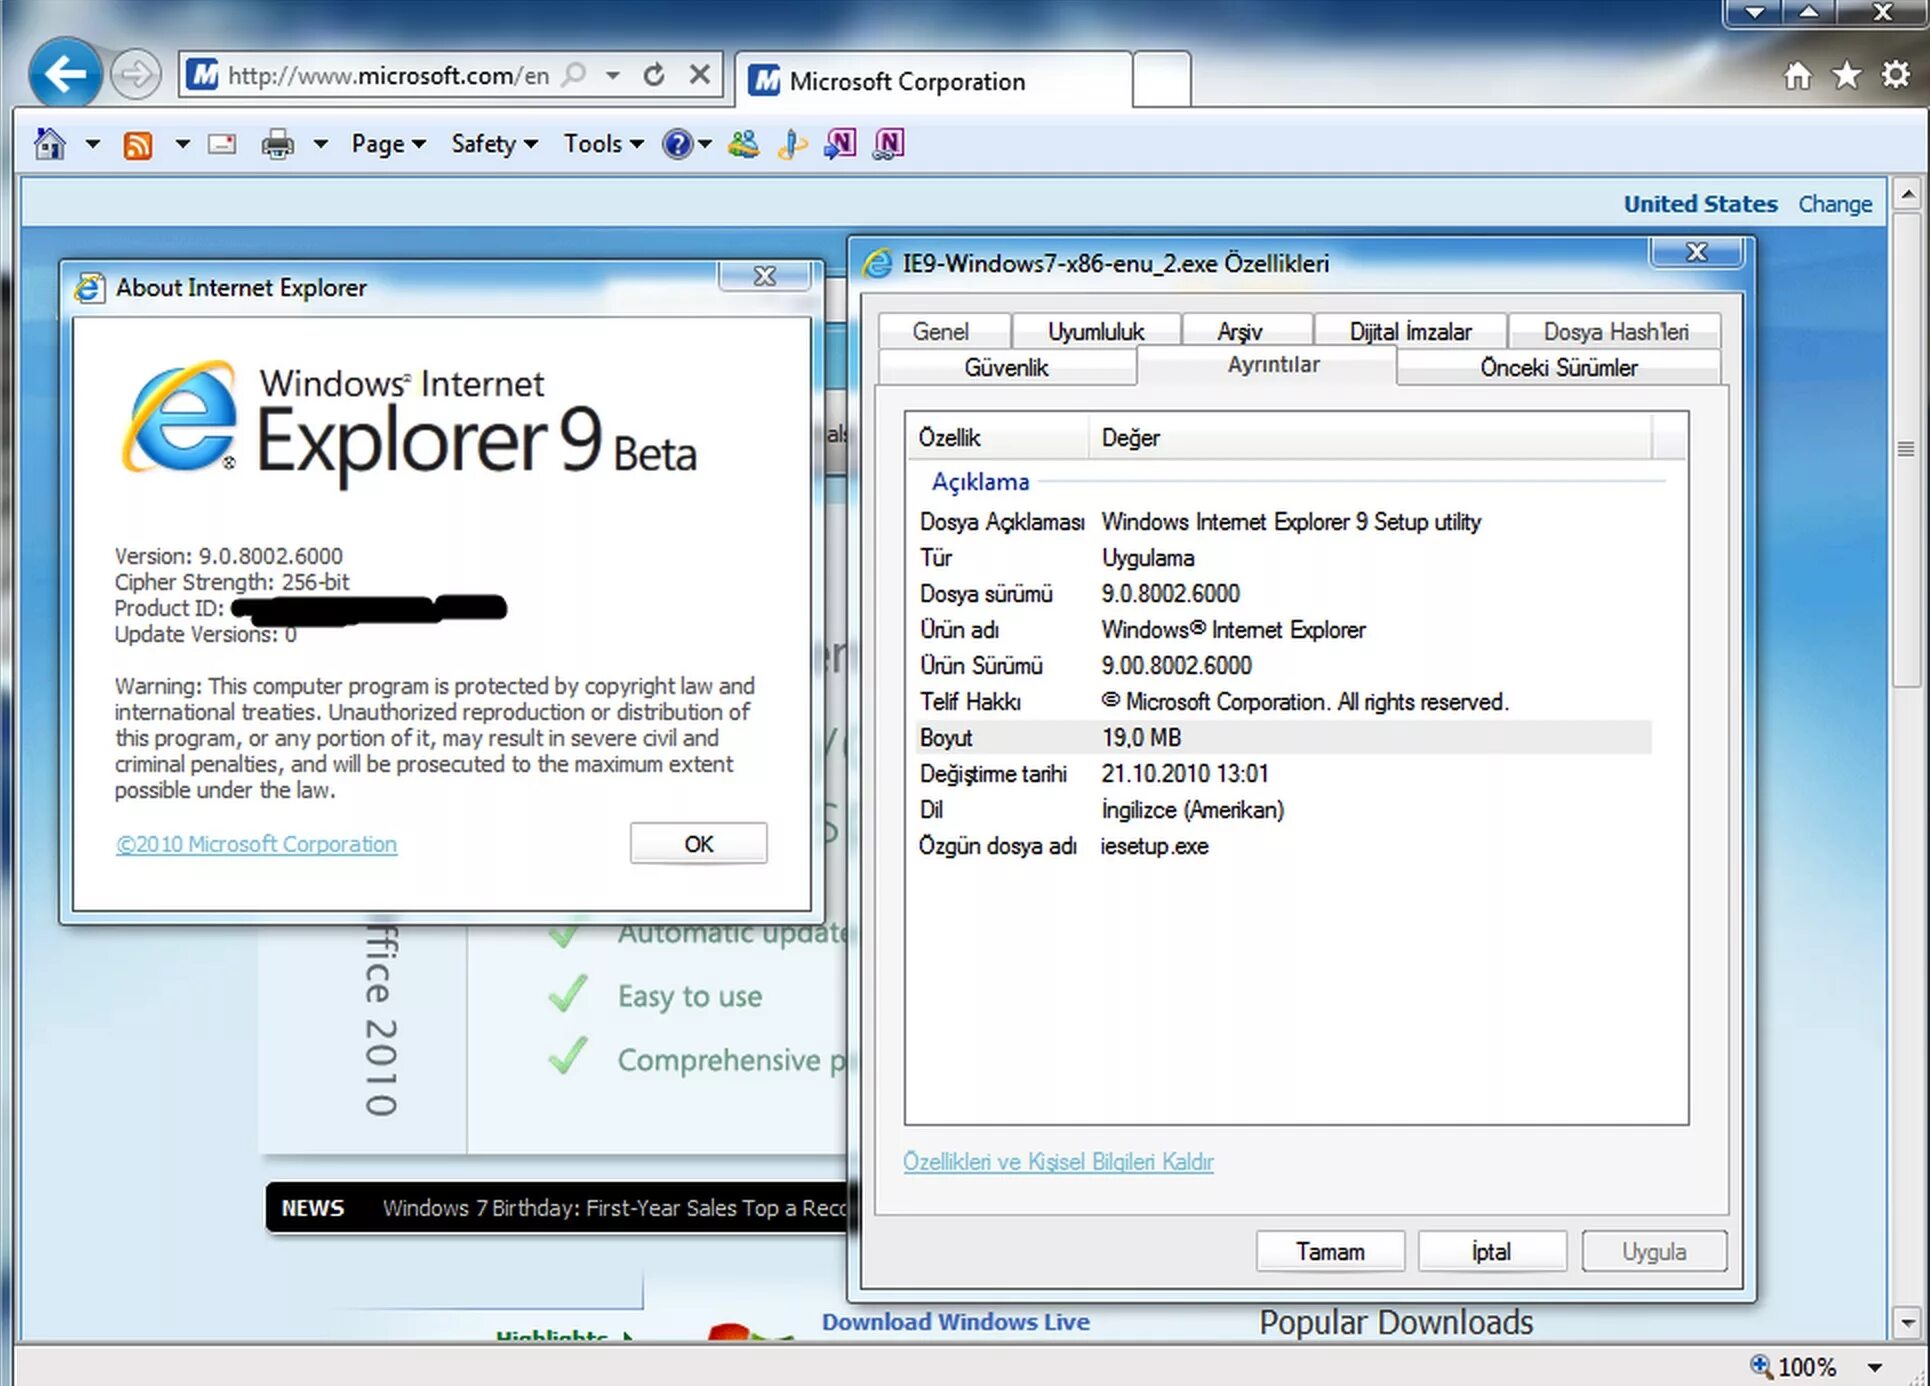Open the Safety menu
Image resolution: width=1930 pixels, height=1386 pixels.
pyautogui.click(x=494, y=144)
